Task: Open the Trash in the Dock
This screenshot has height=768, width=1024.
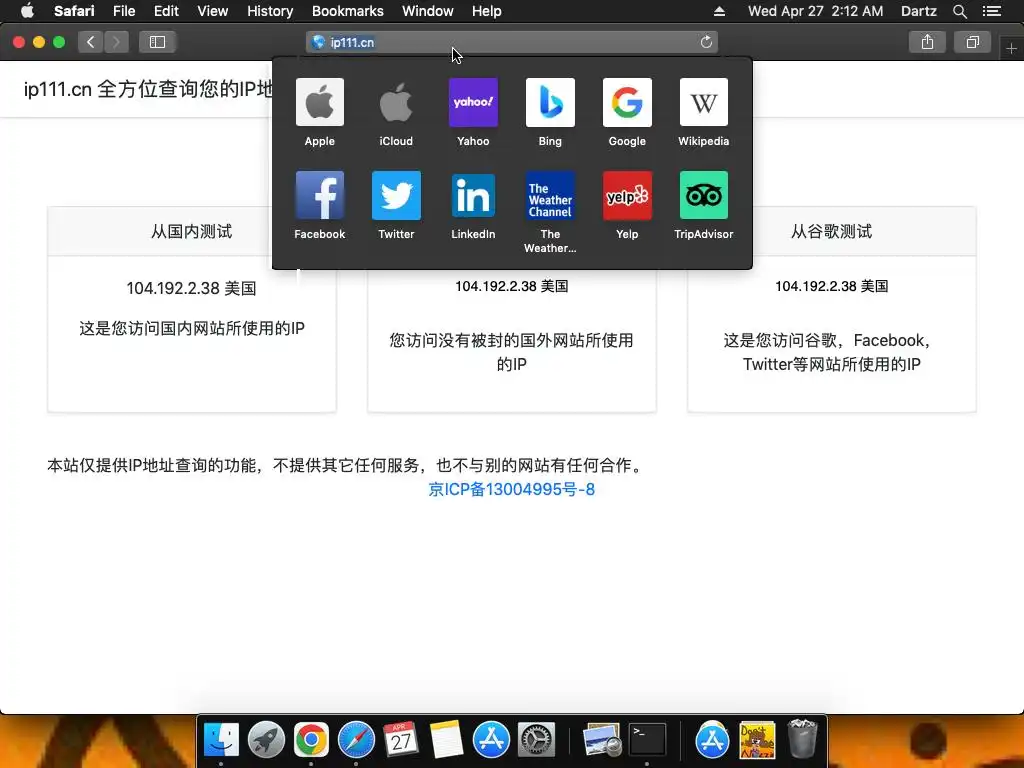Action: (x=802, y=739)
